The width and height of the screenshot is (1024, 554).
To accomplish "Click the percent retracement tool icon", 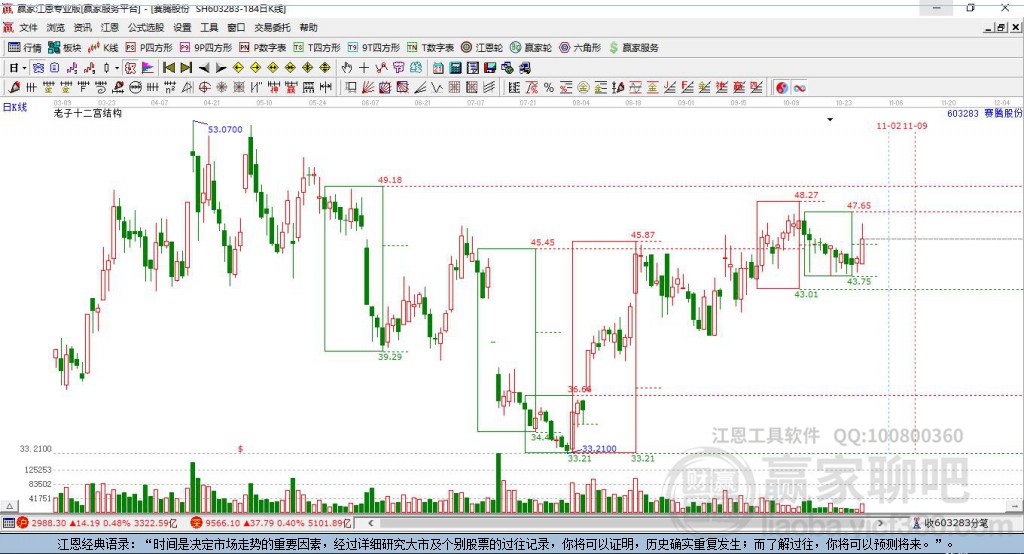I will pyautogui.click(x=549, y=88).
